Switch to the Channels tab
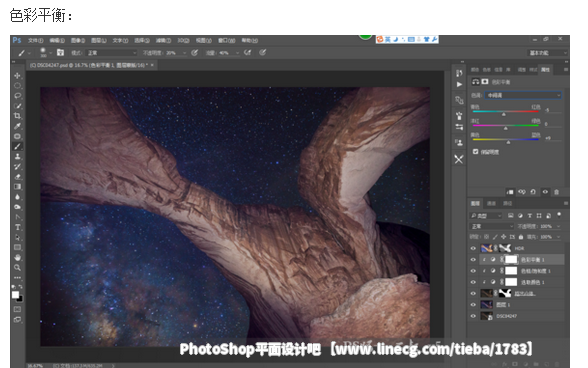 pos(491,203)
